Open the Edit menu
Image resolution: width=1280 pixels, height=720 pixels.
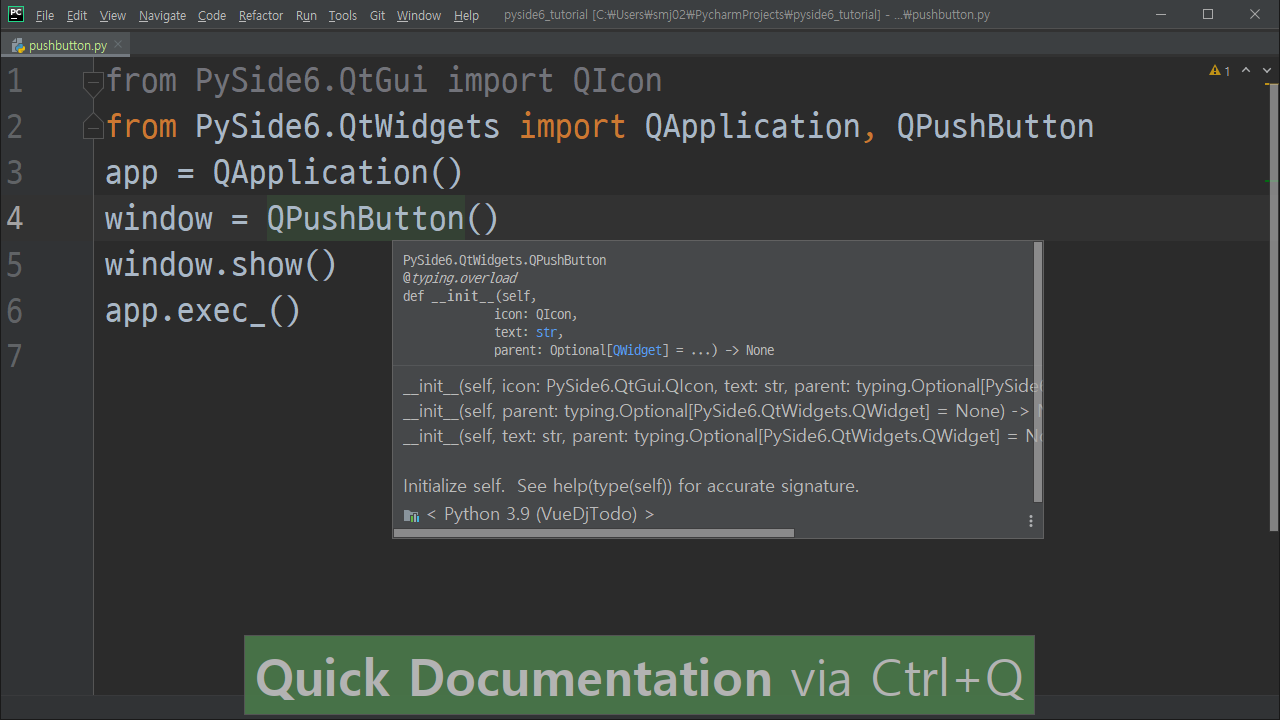(x=77, y=15)
